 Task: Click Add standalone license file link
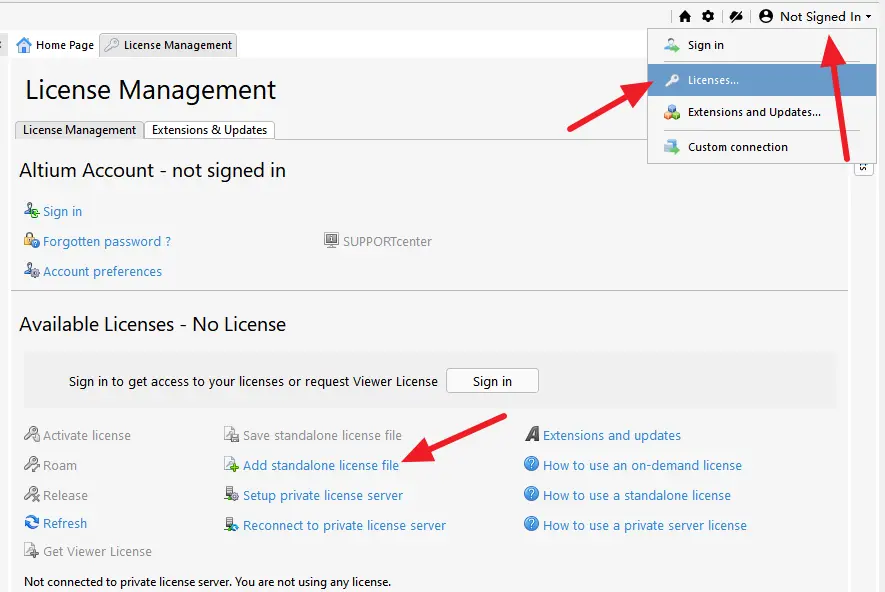coord(321,465)
